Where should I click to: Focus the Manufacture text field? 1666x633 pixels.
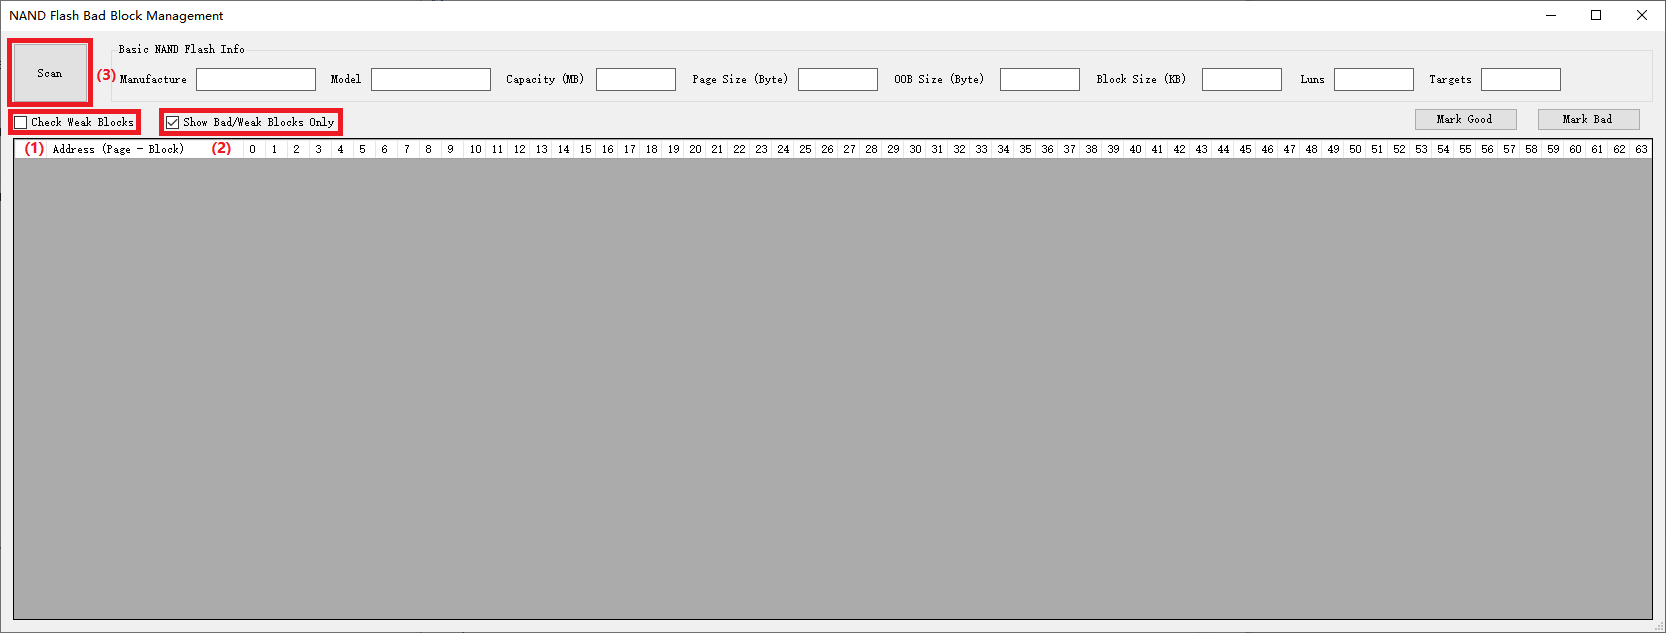tap(255, 79)
